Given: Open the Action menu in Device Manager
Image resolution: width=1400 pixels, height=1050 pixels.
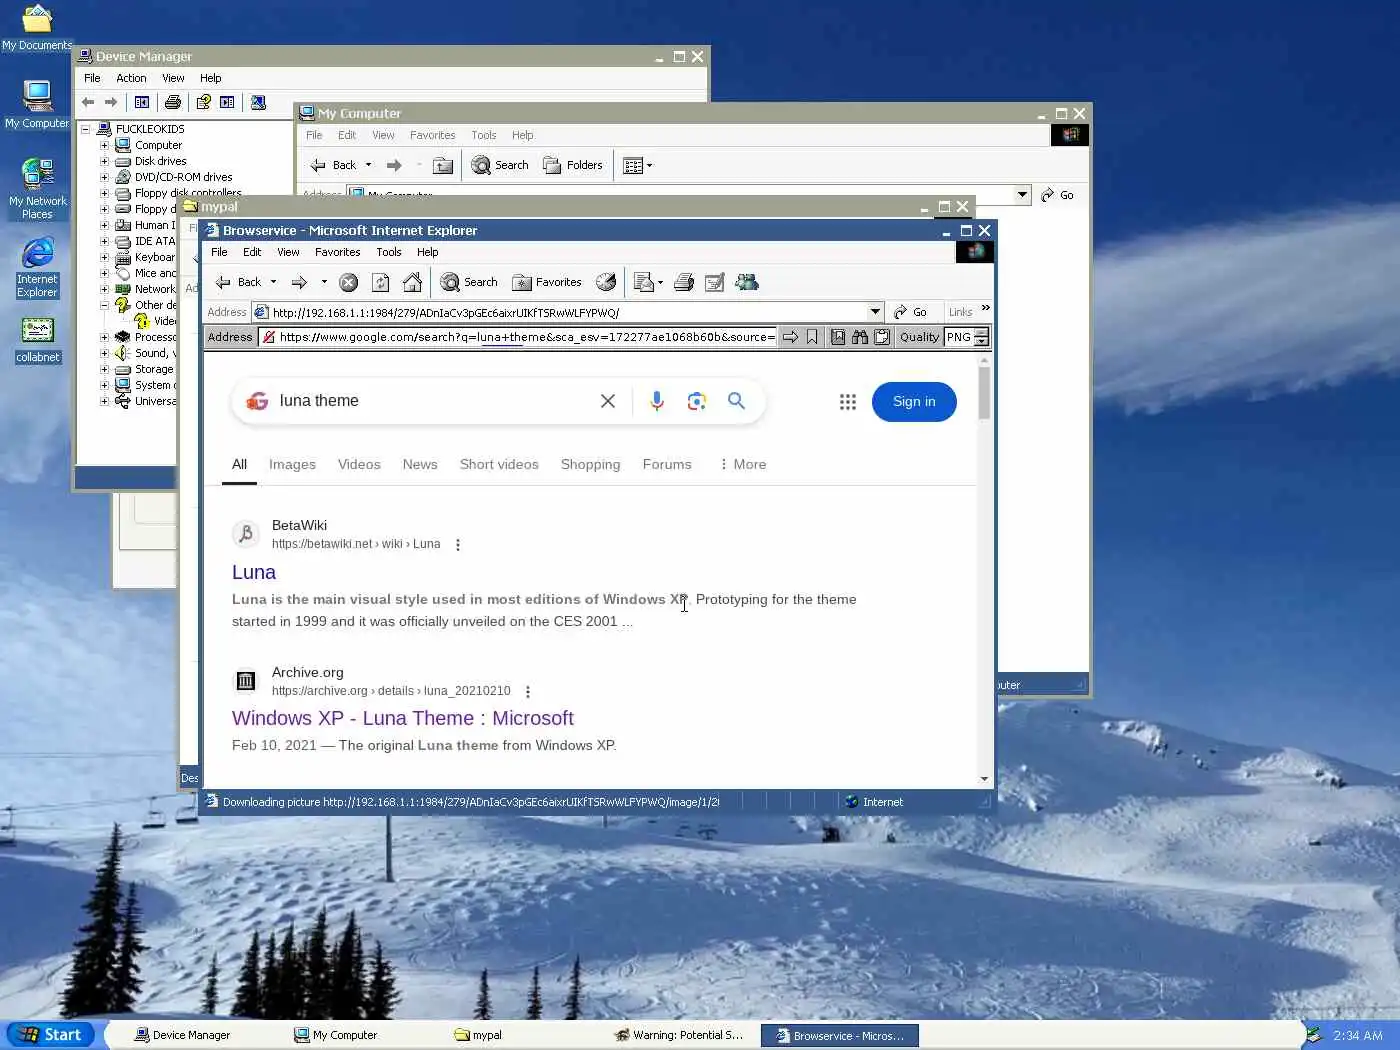Looking at the screenshot, I should click(x=131, y=78).
